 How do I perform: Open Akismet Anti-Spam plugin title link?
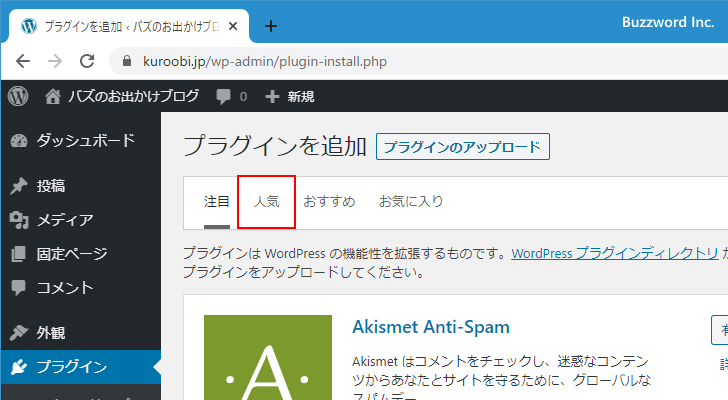point(431,327)
